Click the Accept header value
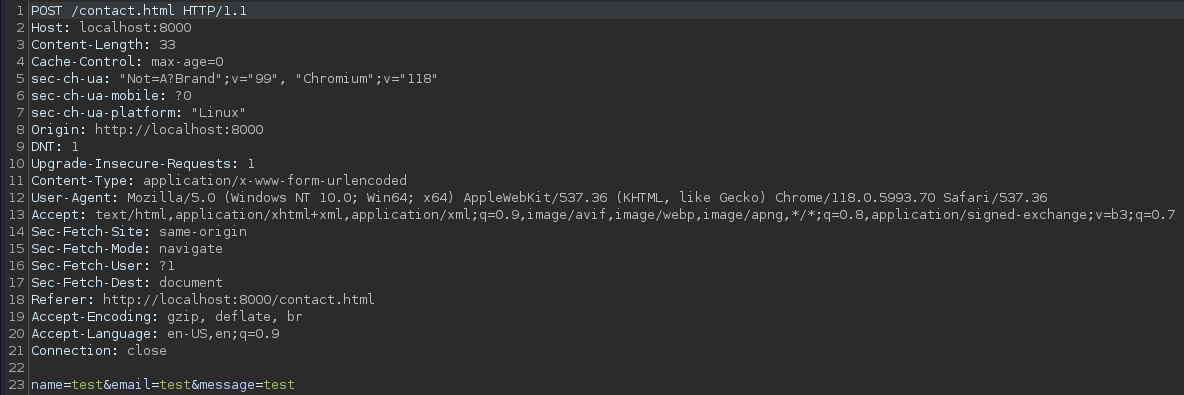Screen dimensions: 1184x395 pos(635,214)
